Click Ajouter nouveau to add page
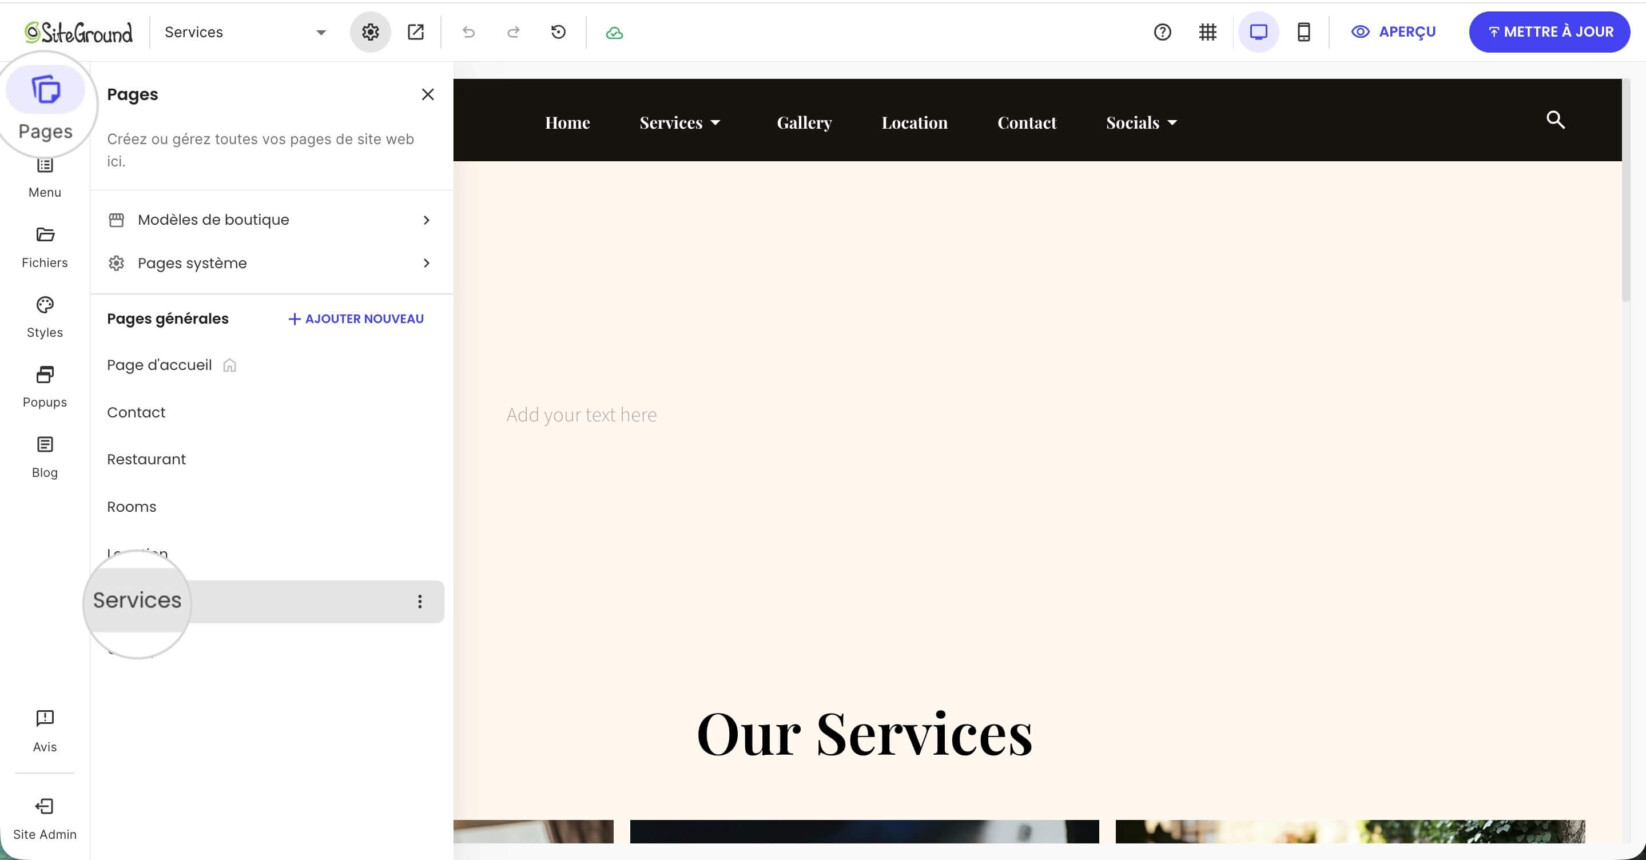Image resolution: width=1646 pixels, height=860 pixels. [356, 319]
